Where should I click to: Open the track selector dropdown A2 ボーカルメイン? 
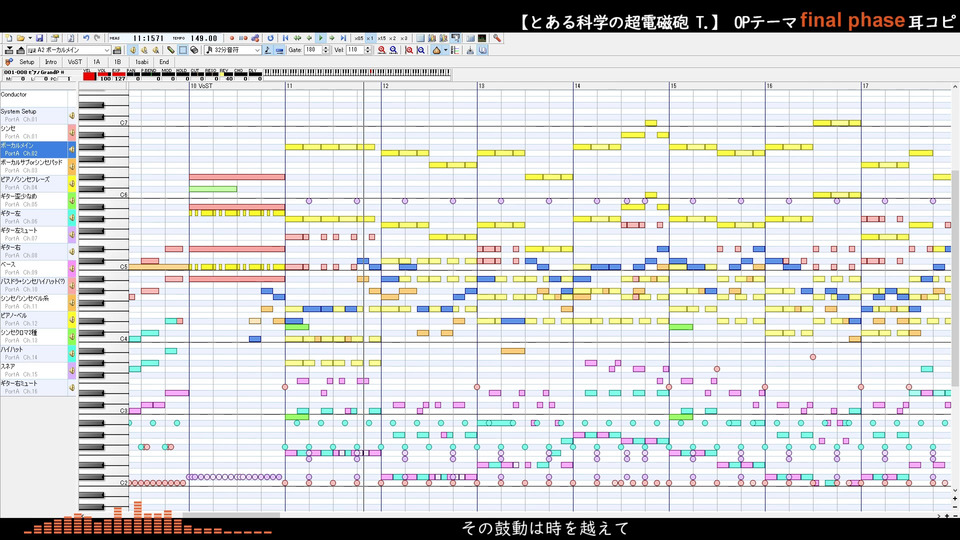pos(69,50)
